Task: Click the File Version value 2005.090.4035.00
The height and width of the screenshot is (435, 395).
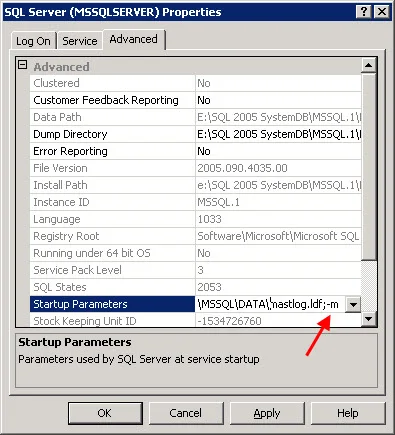Action: 278,168
